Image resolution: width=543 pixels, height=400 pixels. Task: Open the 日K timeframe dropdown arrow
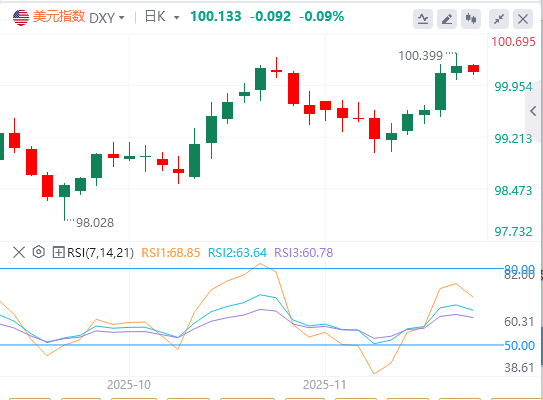[x=177, y=17]
